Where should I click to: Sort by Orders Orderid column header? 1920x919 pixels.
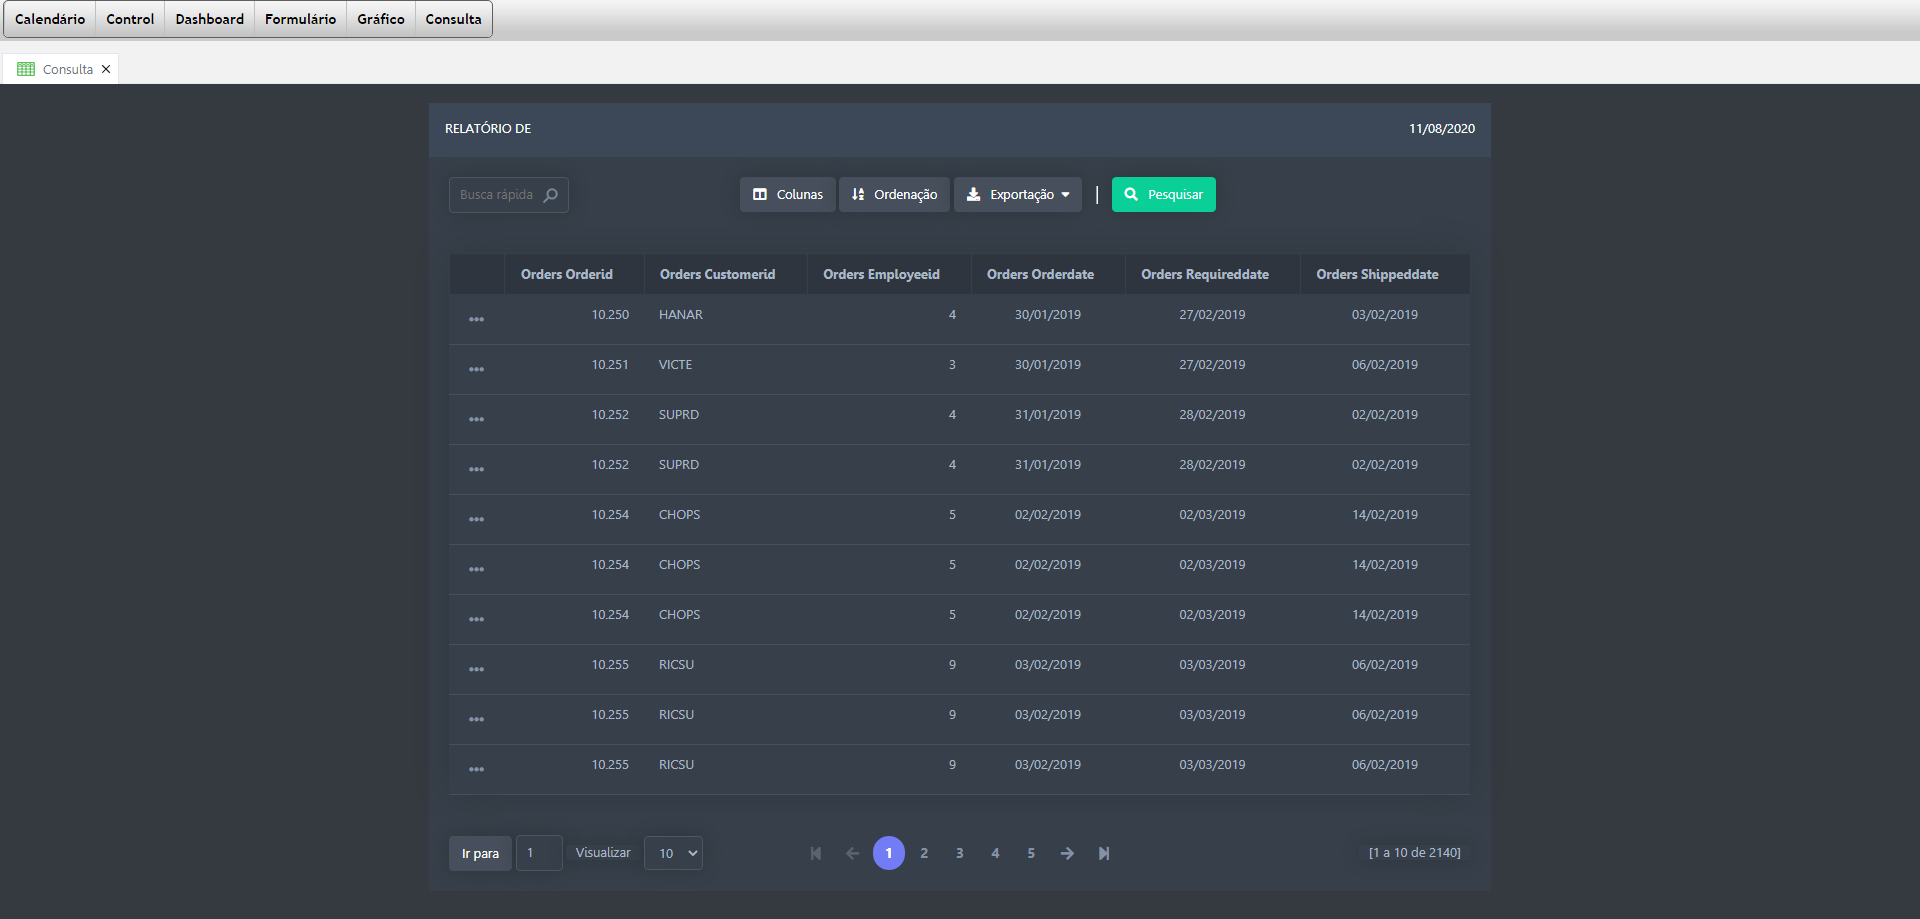pyautogui.click(x=567, y=274)
